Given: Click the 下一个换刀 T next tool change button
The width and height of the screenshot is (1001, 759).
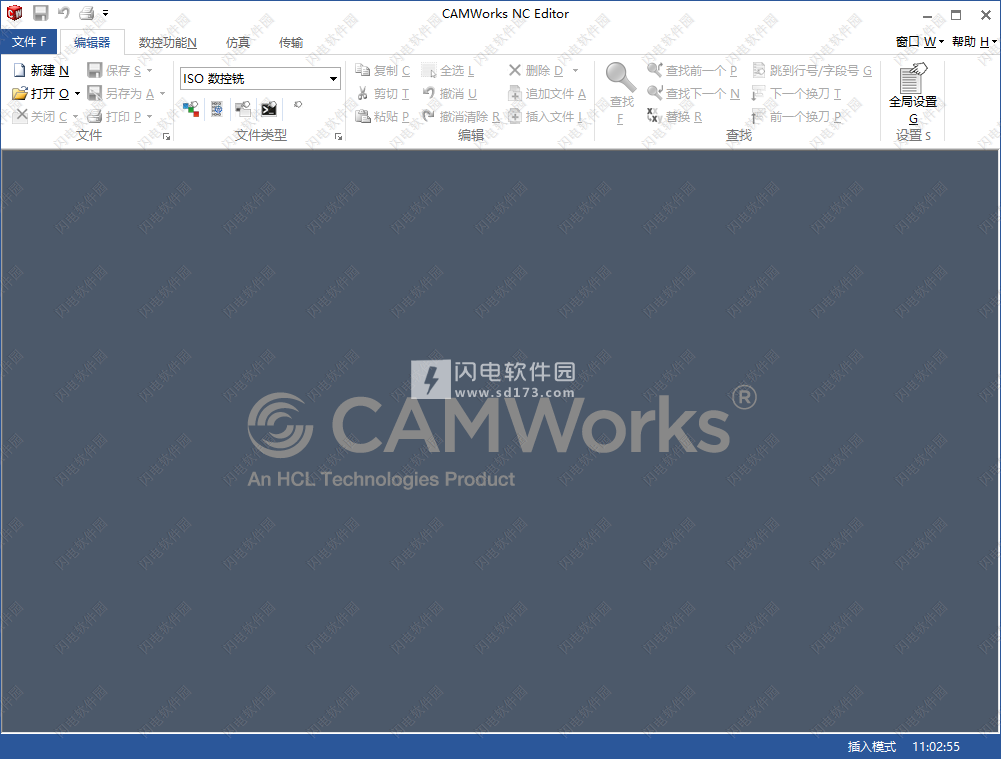Looking at the screenshot, I should pyautogui.click(x=796, y=94).
